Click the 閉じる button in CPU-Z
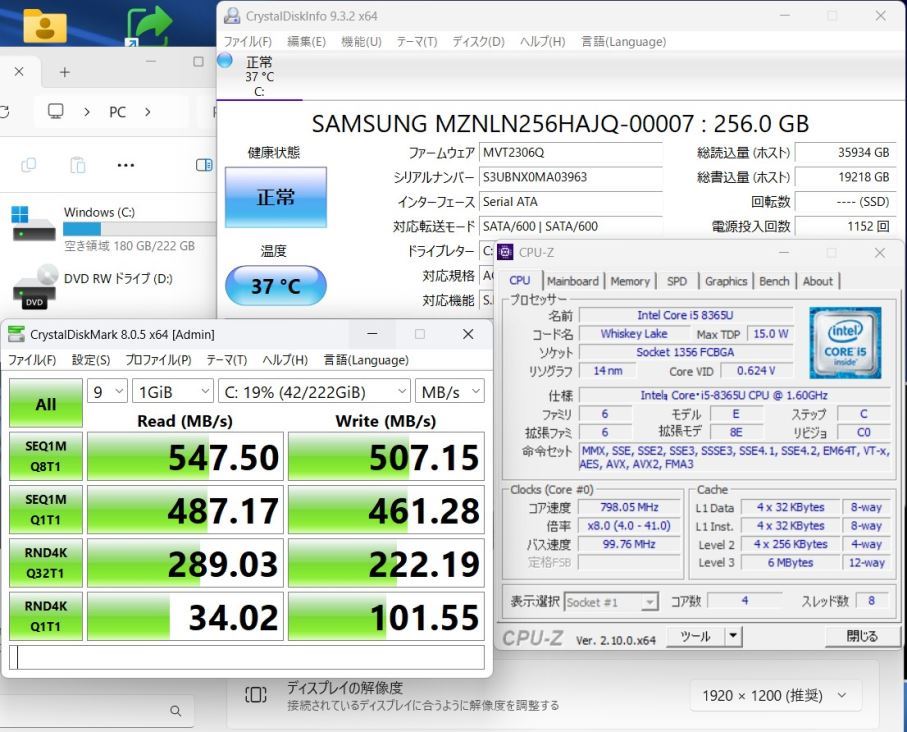 (862, 636)
